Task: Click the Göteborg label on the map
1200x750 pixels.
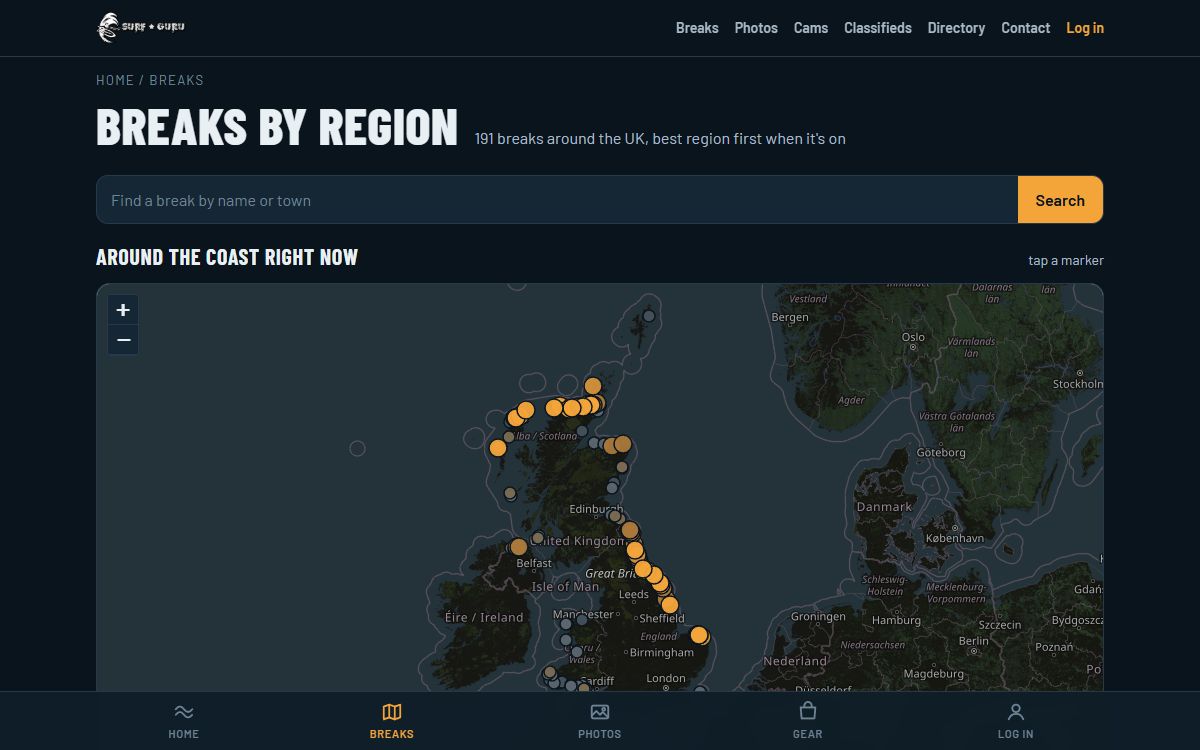Action: 941,453
